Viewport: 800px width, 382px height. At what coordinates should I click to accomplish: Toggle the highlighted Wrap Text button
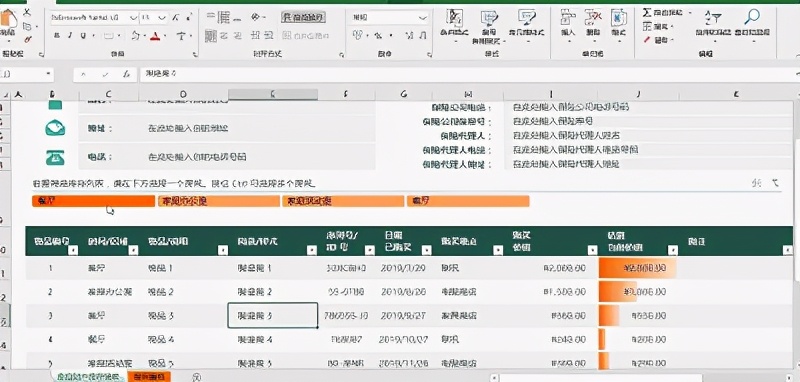(304, 18)
